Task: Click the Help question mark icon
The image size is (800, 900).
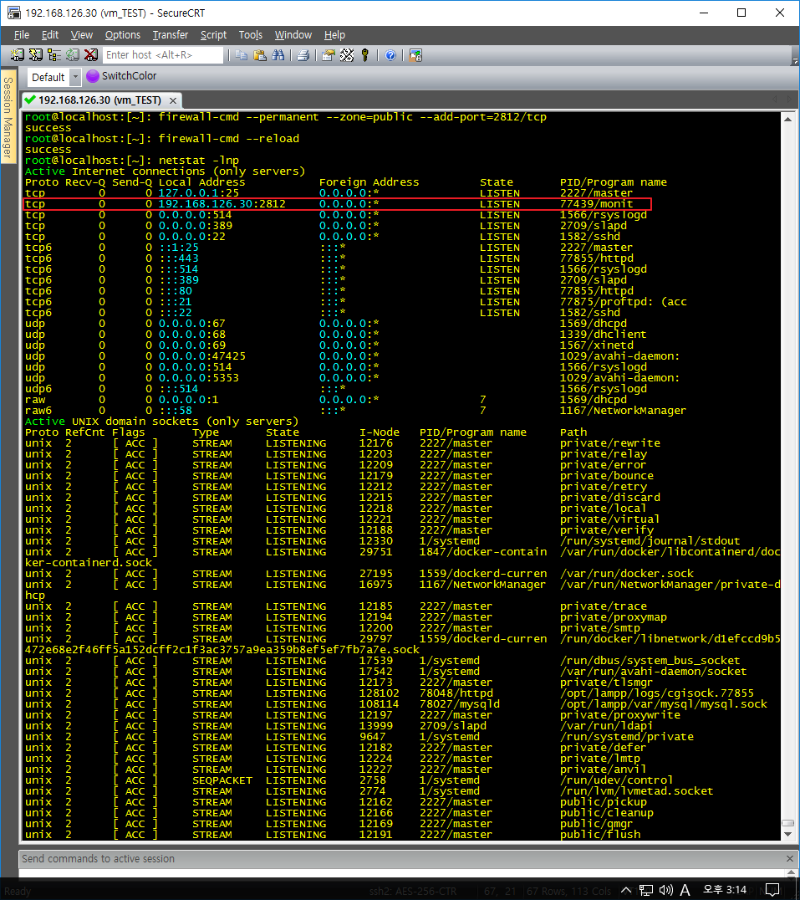Action: (x=389, y=55)
